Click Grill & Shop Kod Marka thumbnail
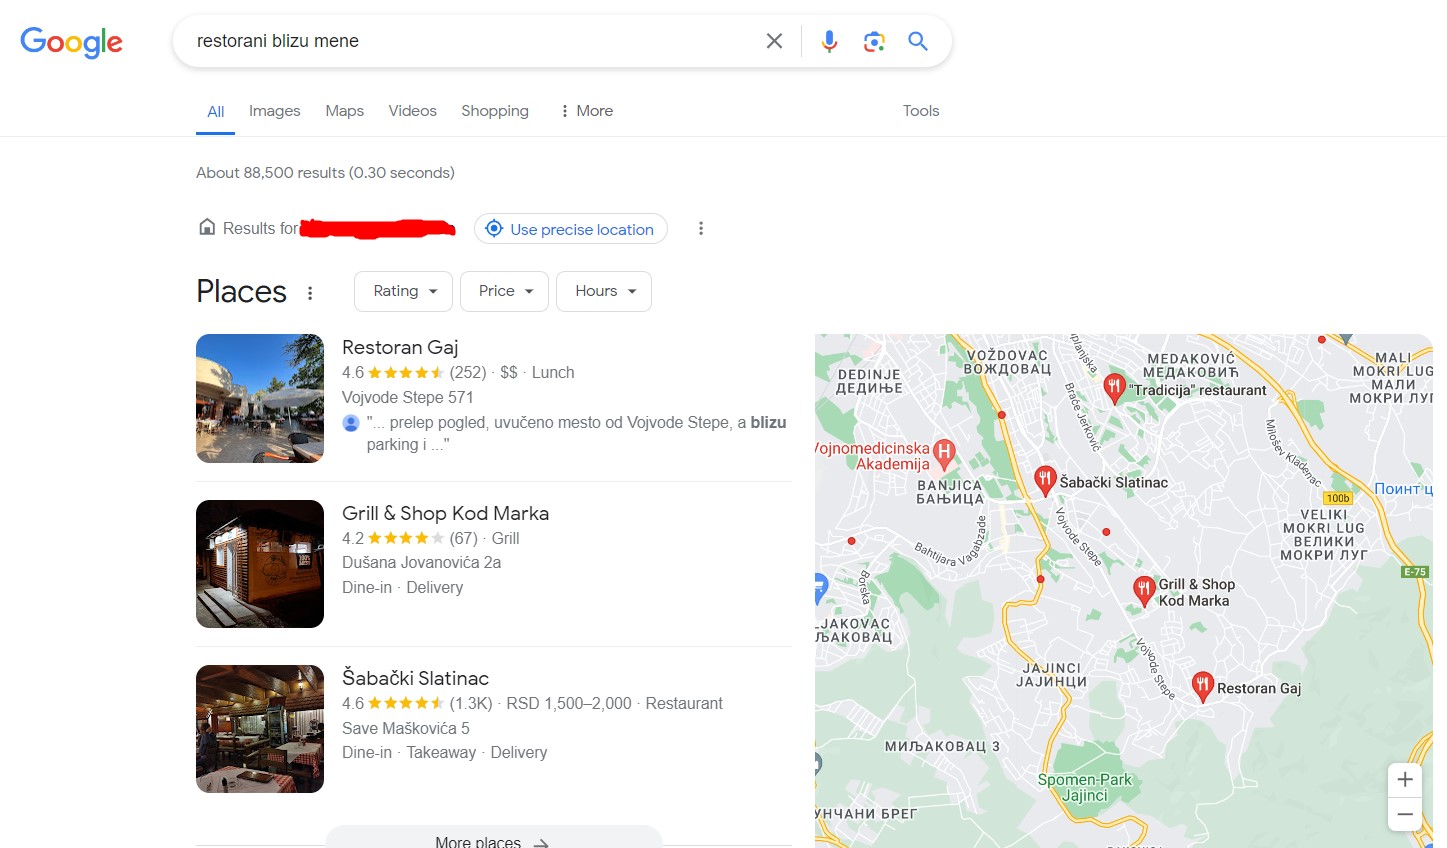The width and height of the screenshot is (1447, 848). (x=260, y=564)
